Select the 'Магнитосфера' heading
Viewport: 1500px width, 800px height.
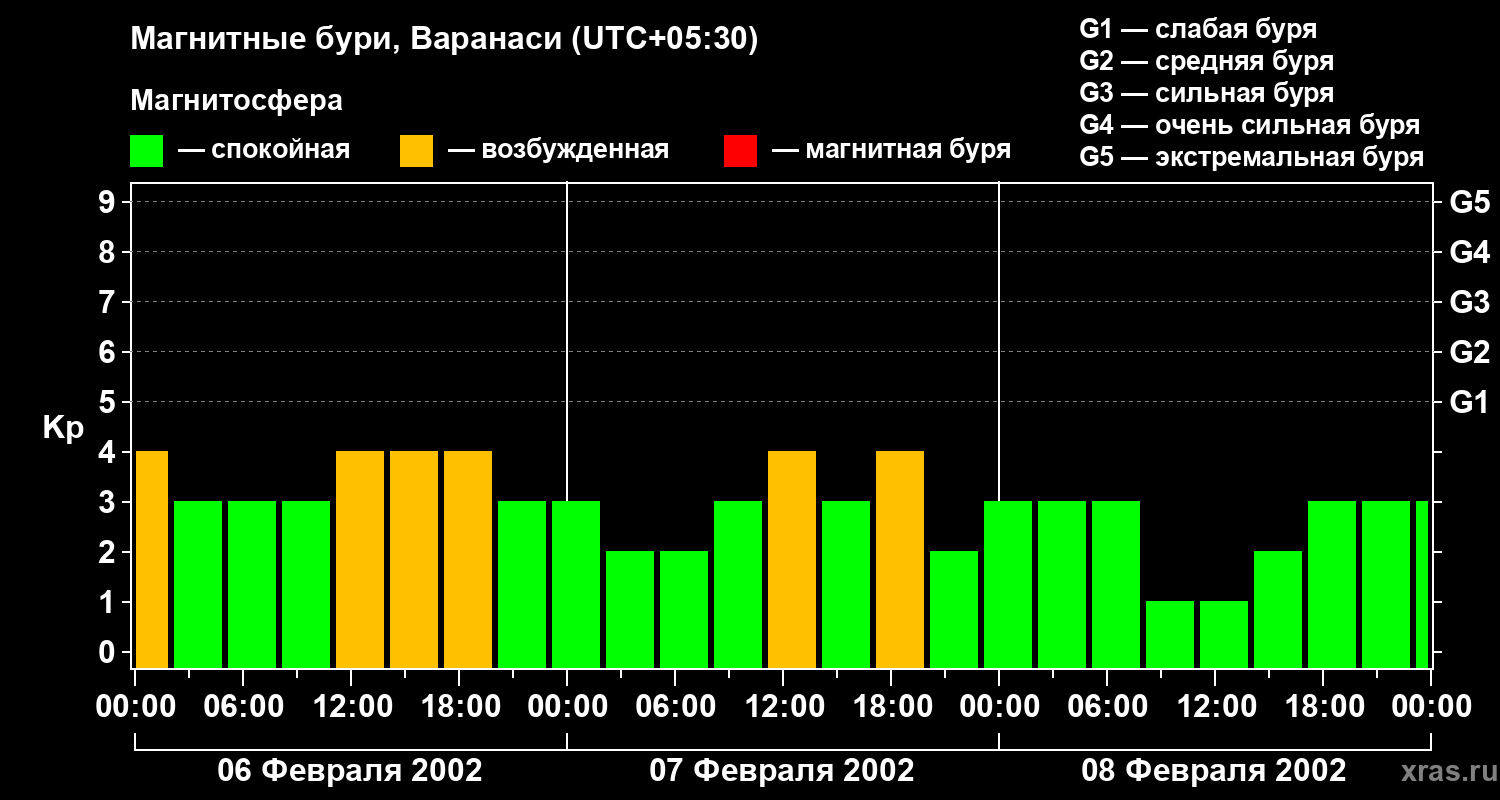click(236, 101)
